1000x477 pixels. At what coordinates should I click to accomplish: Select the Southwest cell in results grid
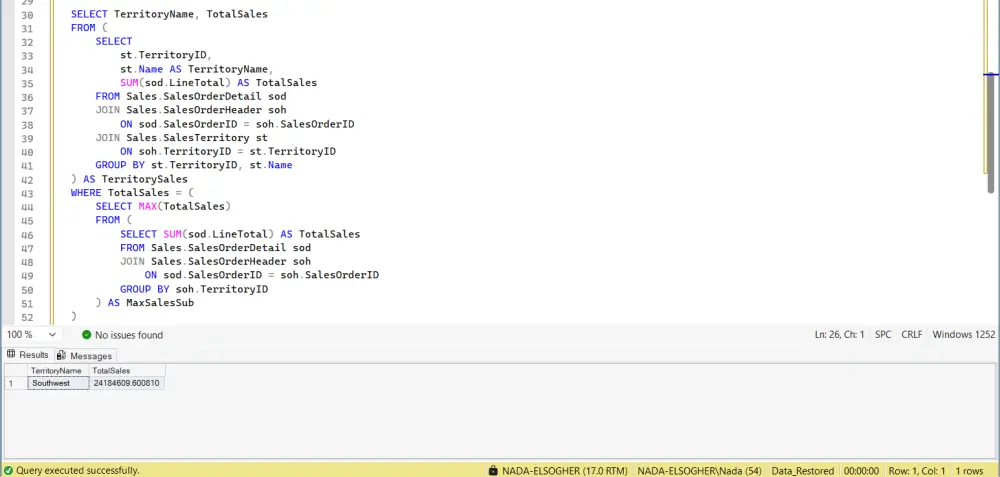[x=58, y=383]
